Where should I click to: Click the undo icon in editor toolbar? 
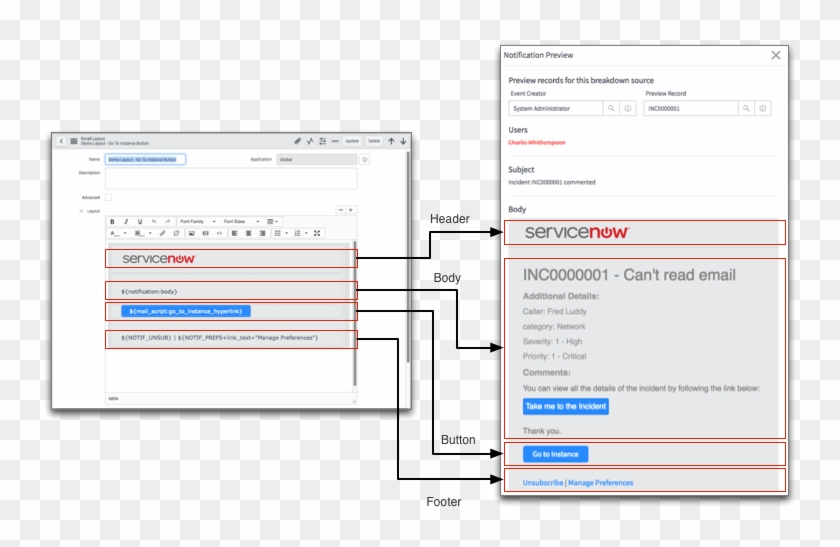[x=154, y=221]
